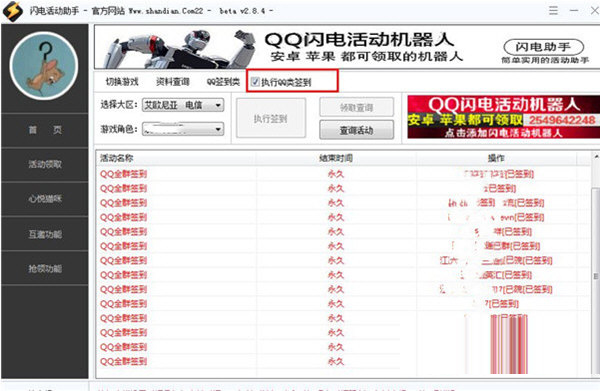Click the 闪电助手 oval banner button
Screen dimensions: 600x391
(543, 47)
